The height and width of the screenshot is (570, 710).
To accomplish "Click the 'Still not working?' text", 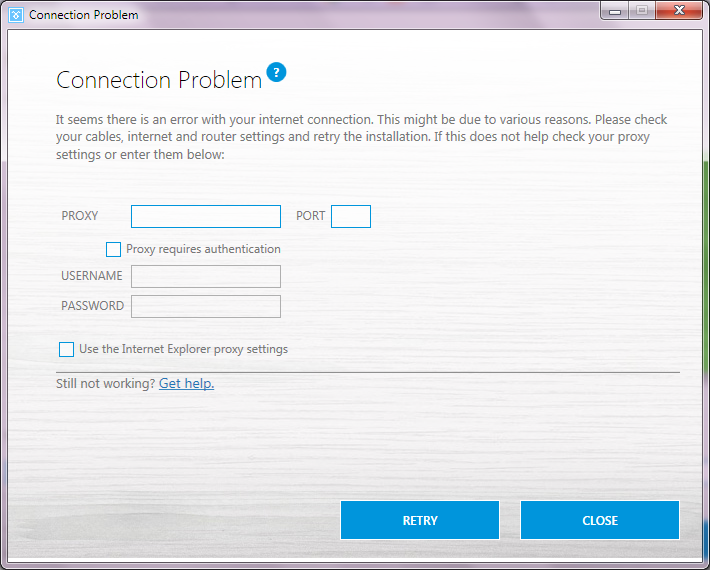I will (106, 383).
